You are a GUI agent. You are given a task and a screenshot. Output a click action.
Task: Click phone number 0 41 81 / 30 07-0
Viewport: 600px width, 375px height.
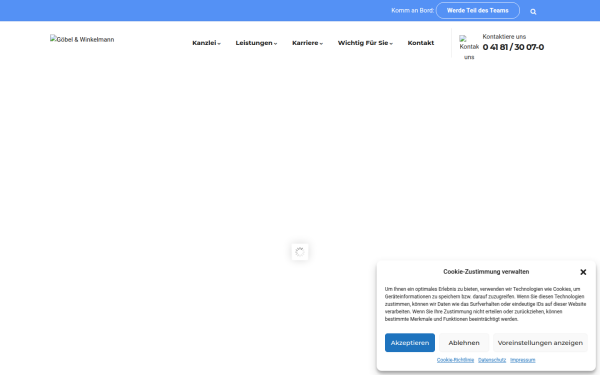coord(513,47)
